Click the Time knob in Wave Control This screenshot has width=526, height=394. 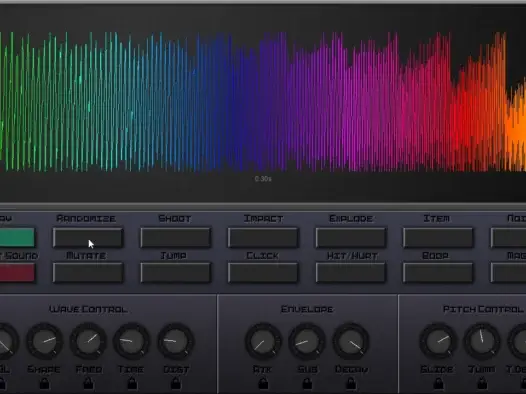(132, 341)
